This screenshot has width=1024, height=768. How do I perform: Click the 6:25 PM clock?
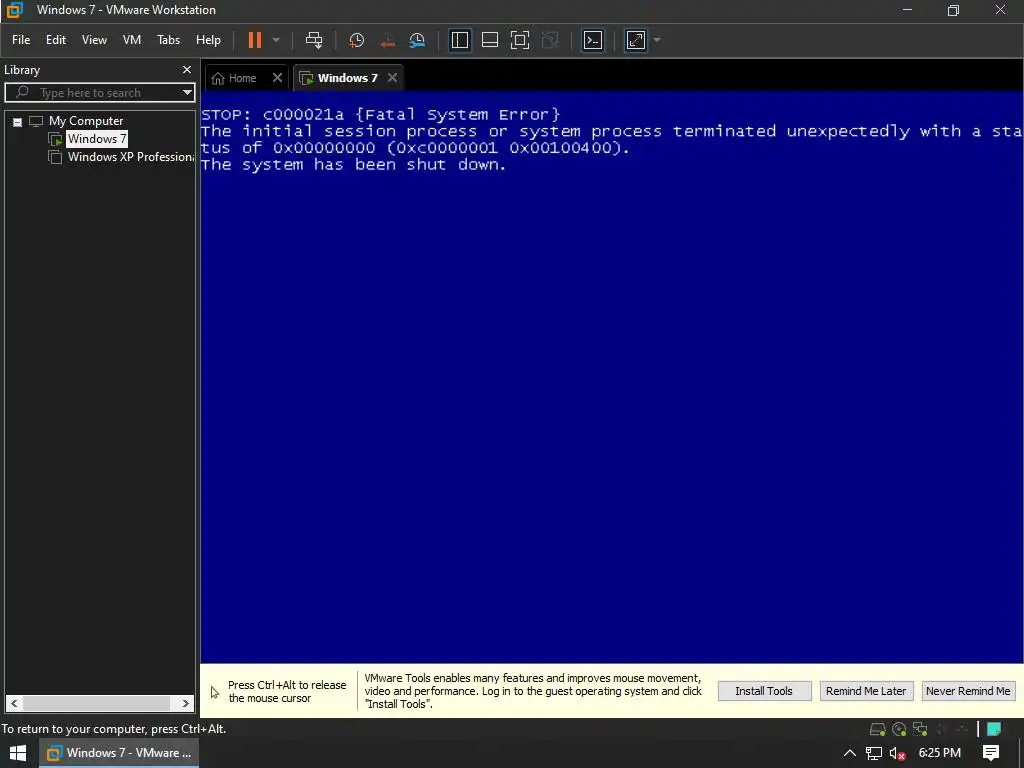(x=939, y=753)
